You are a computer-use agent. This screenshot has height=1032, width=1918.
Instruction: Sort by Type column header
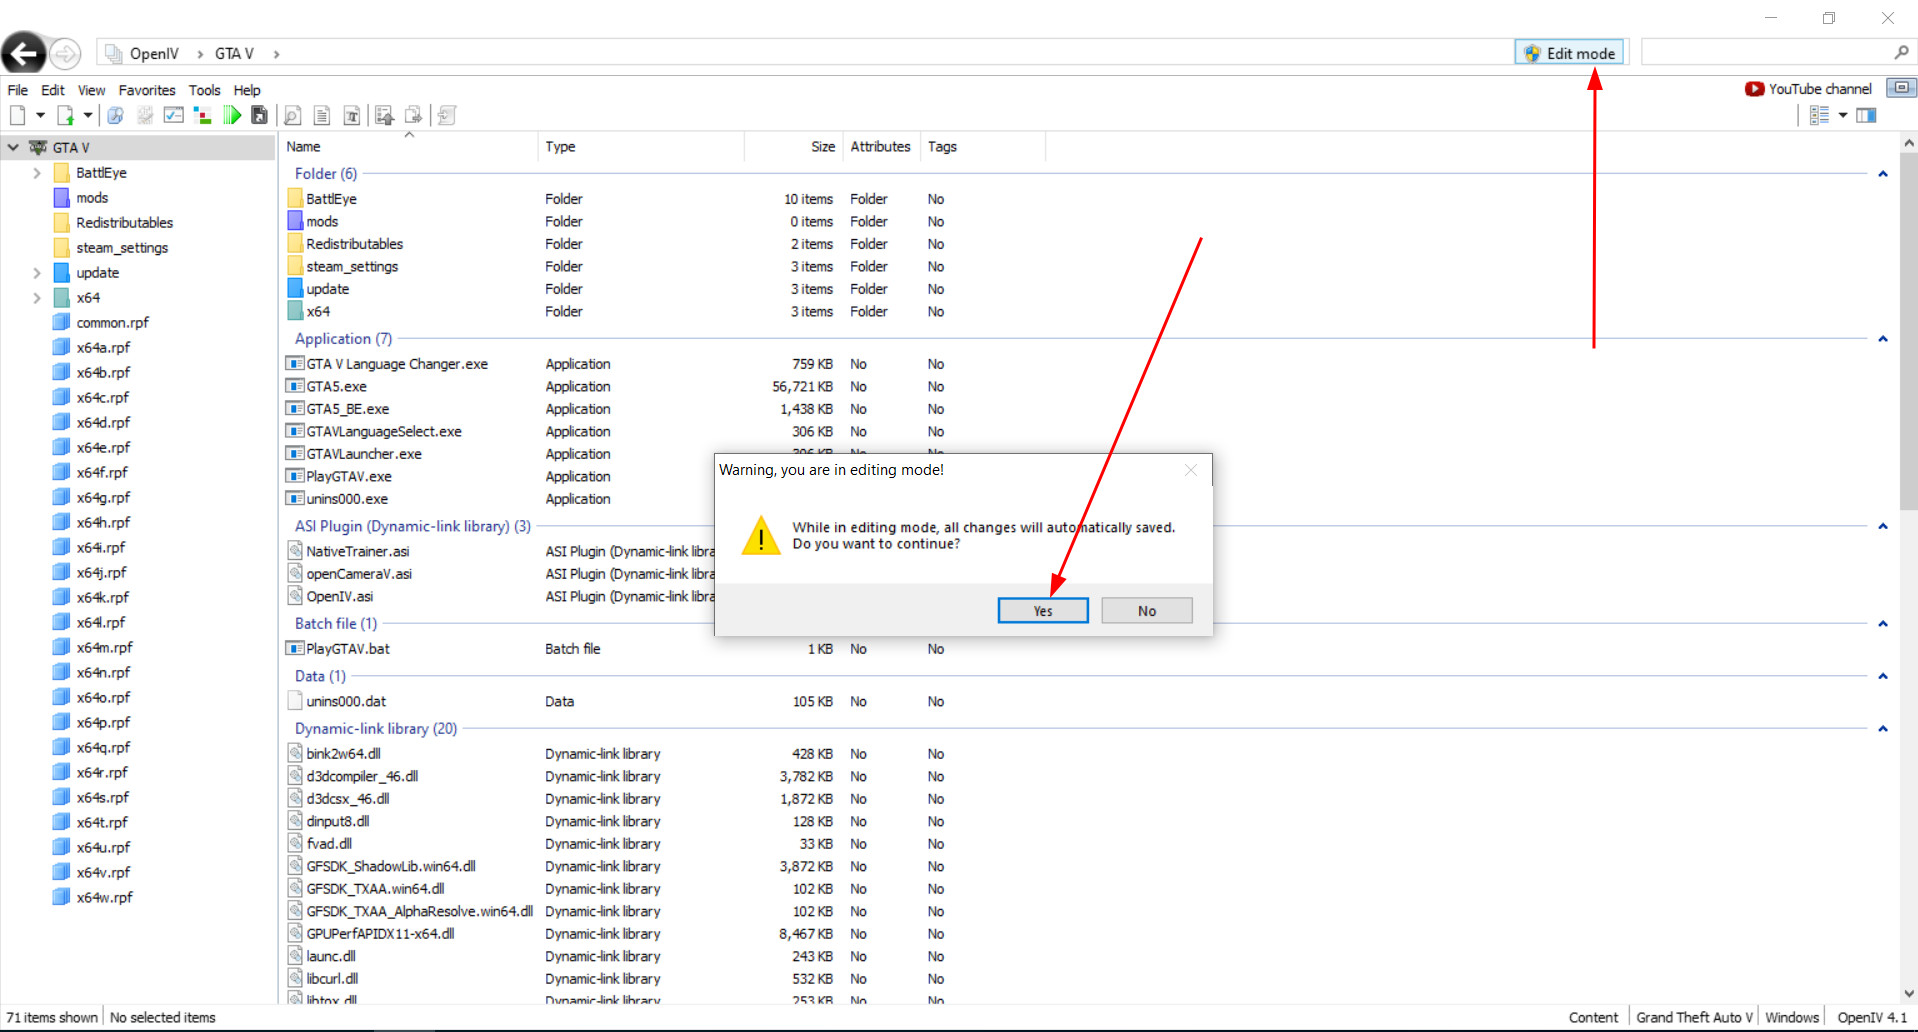click(641, 147)
